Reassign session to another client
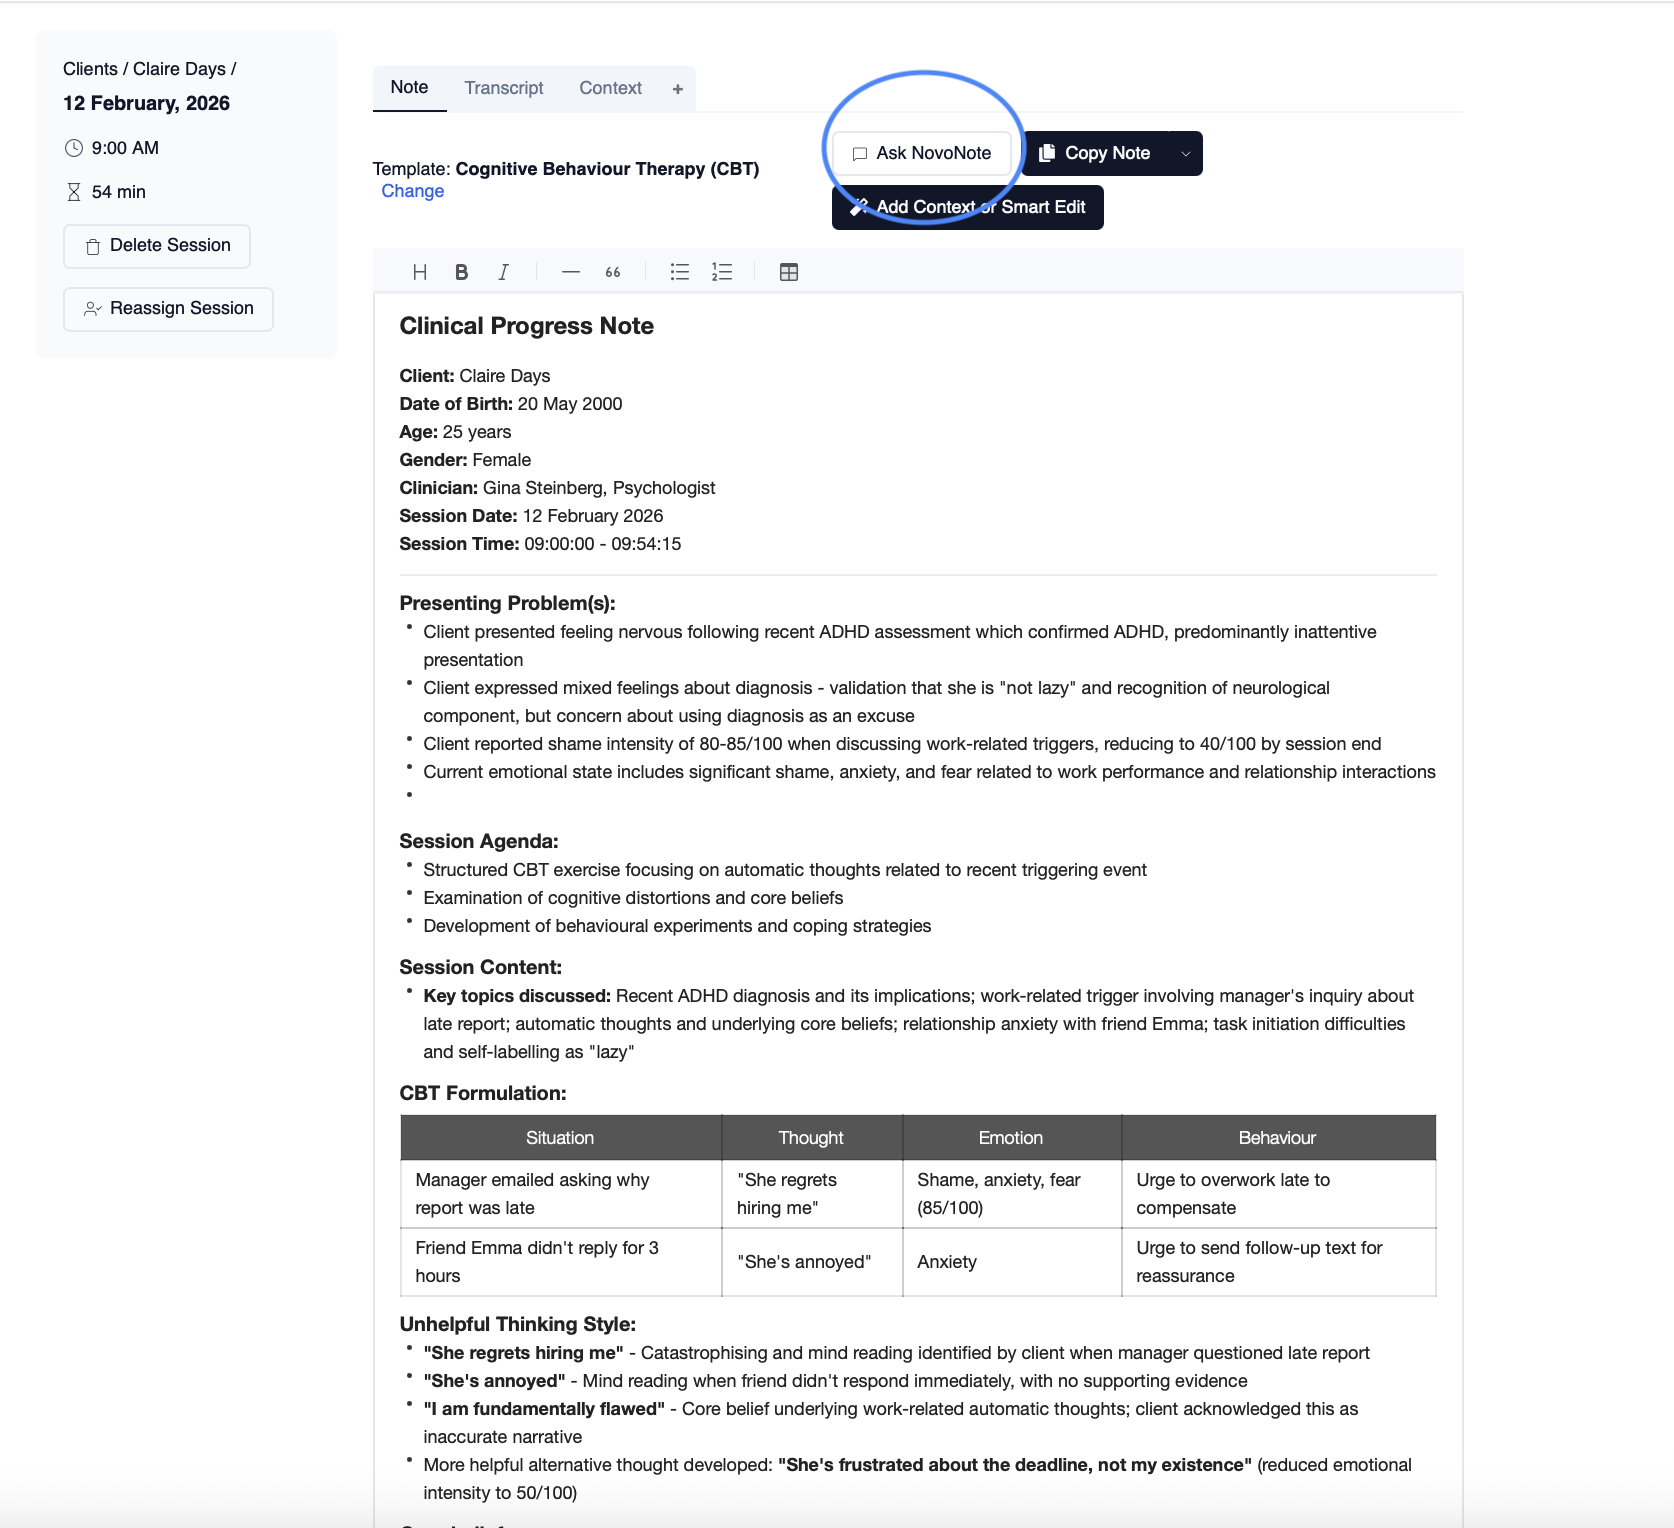 pyautogui.click(x=168, y=309)
